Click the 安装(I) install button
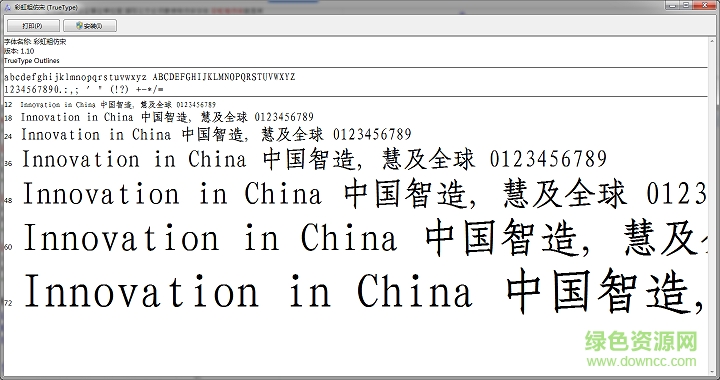This screenshot has height=380, width=720. pyautogui.click(x=90, y=26)
